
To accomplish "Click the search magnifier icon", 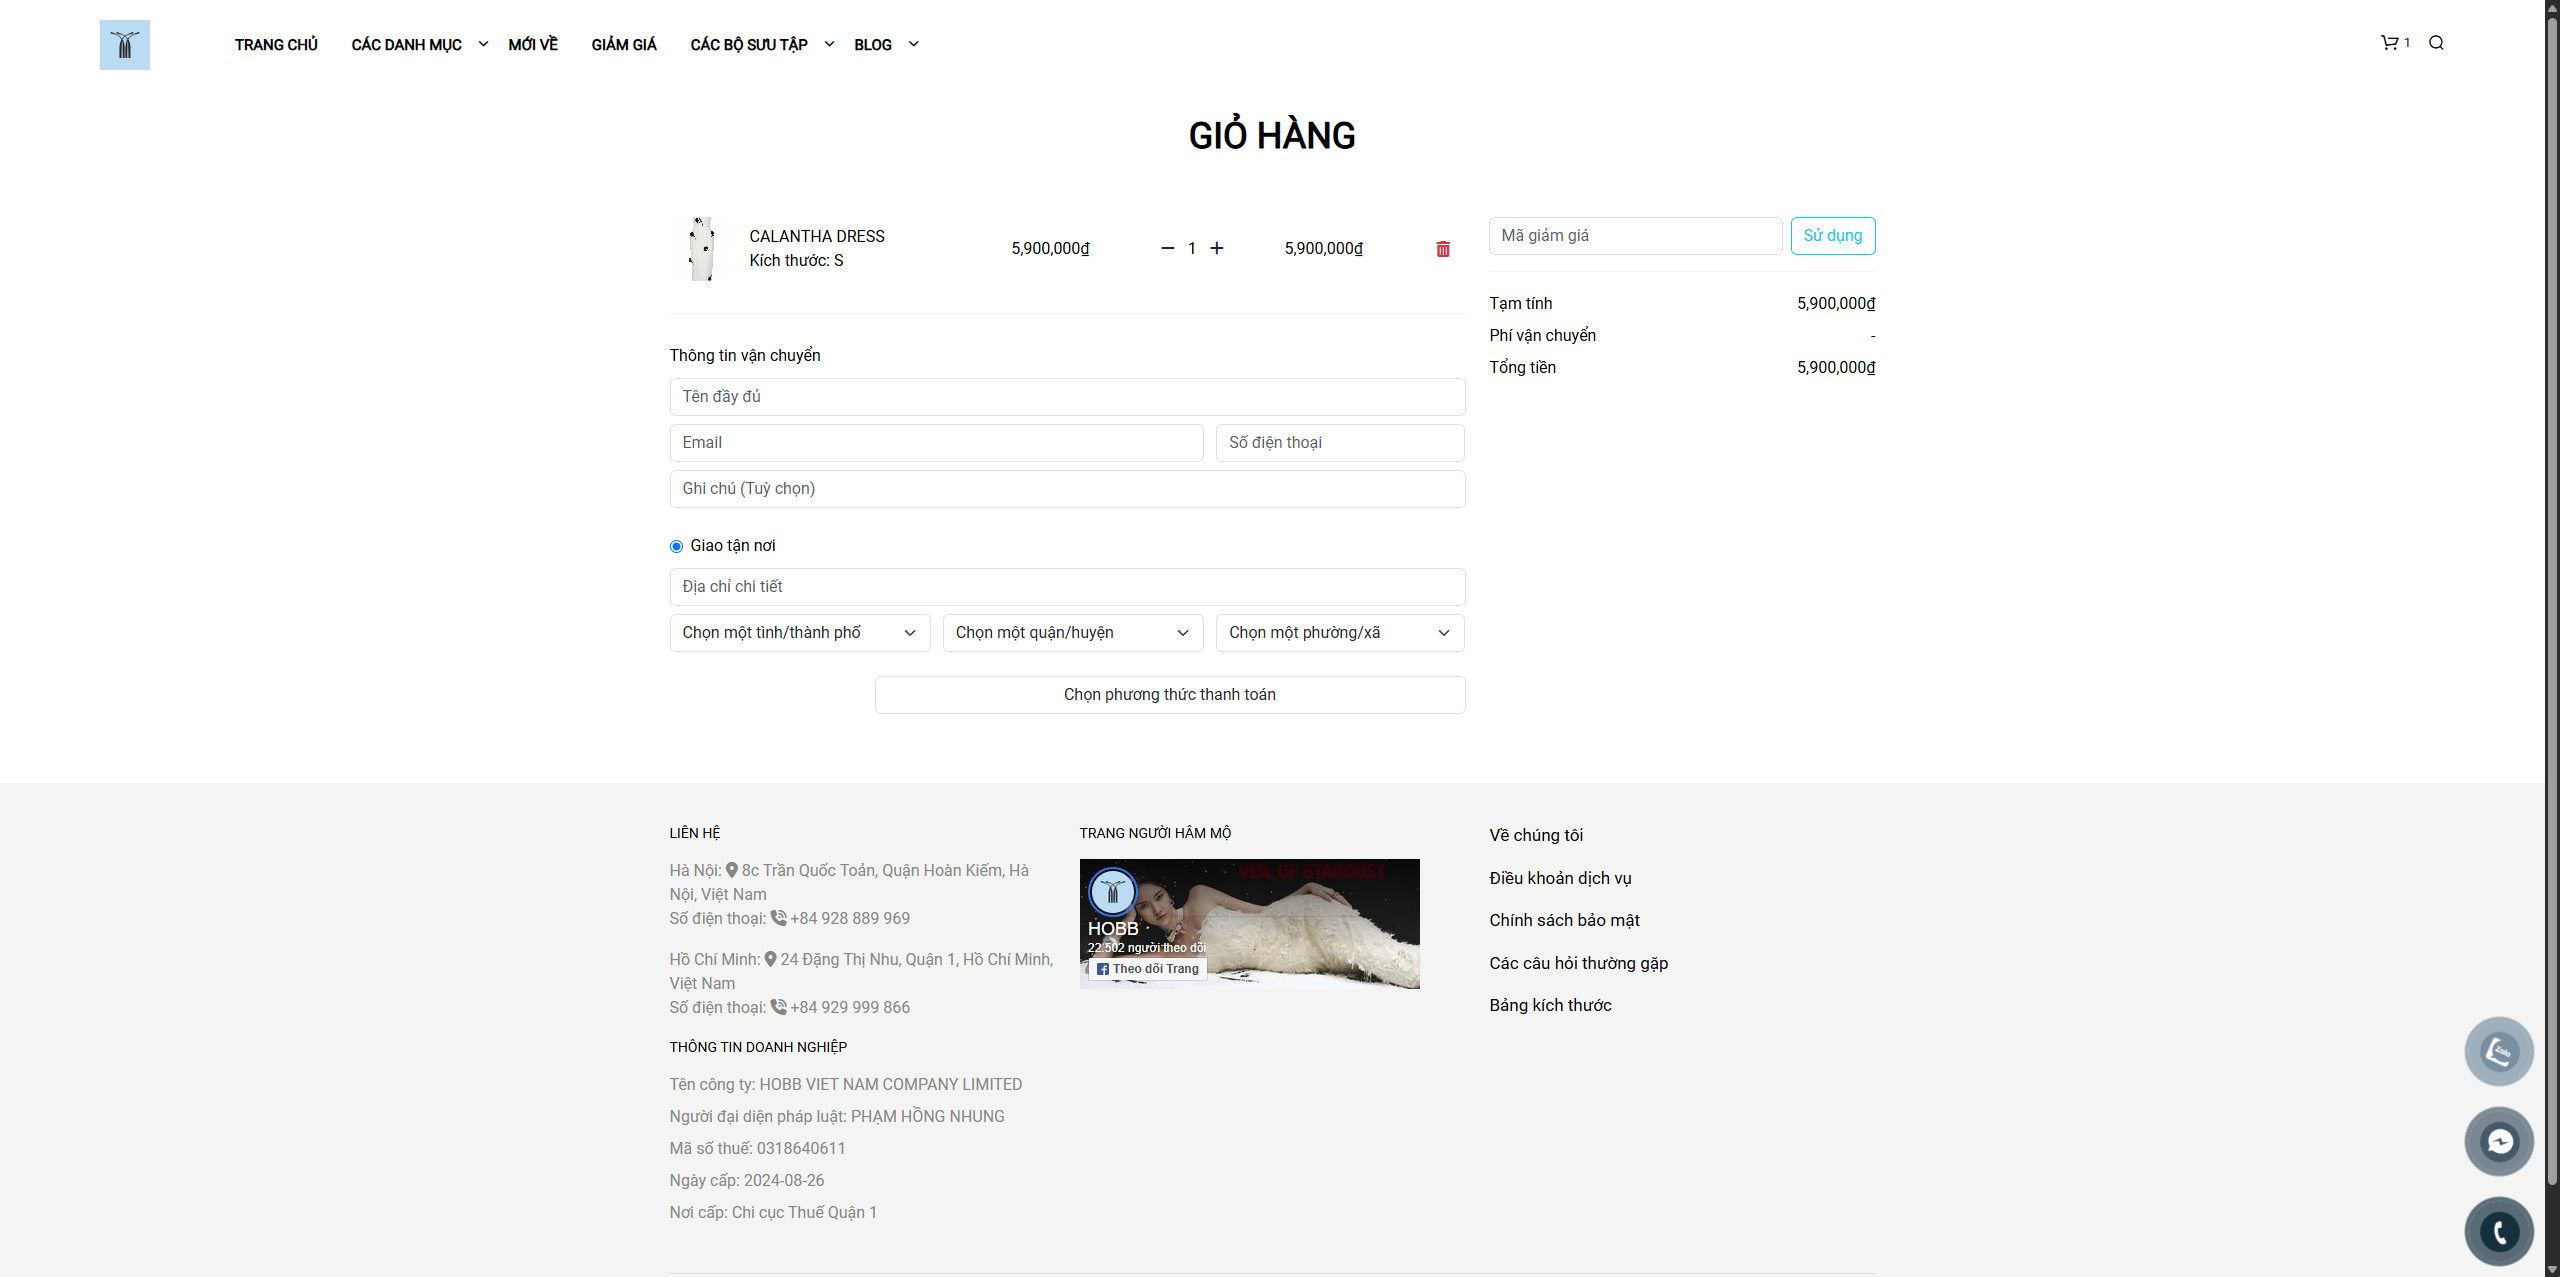I will [2436, 42].
